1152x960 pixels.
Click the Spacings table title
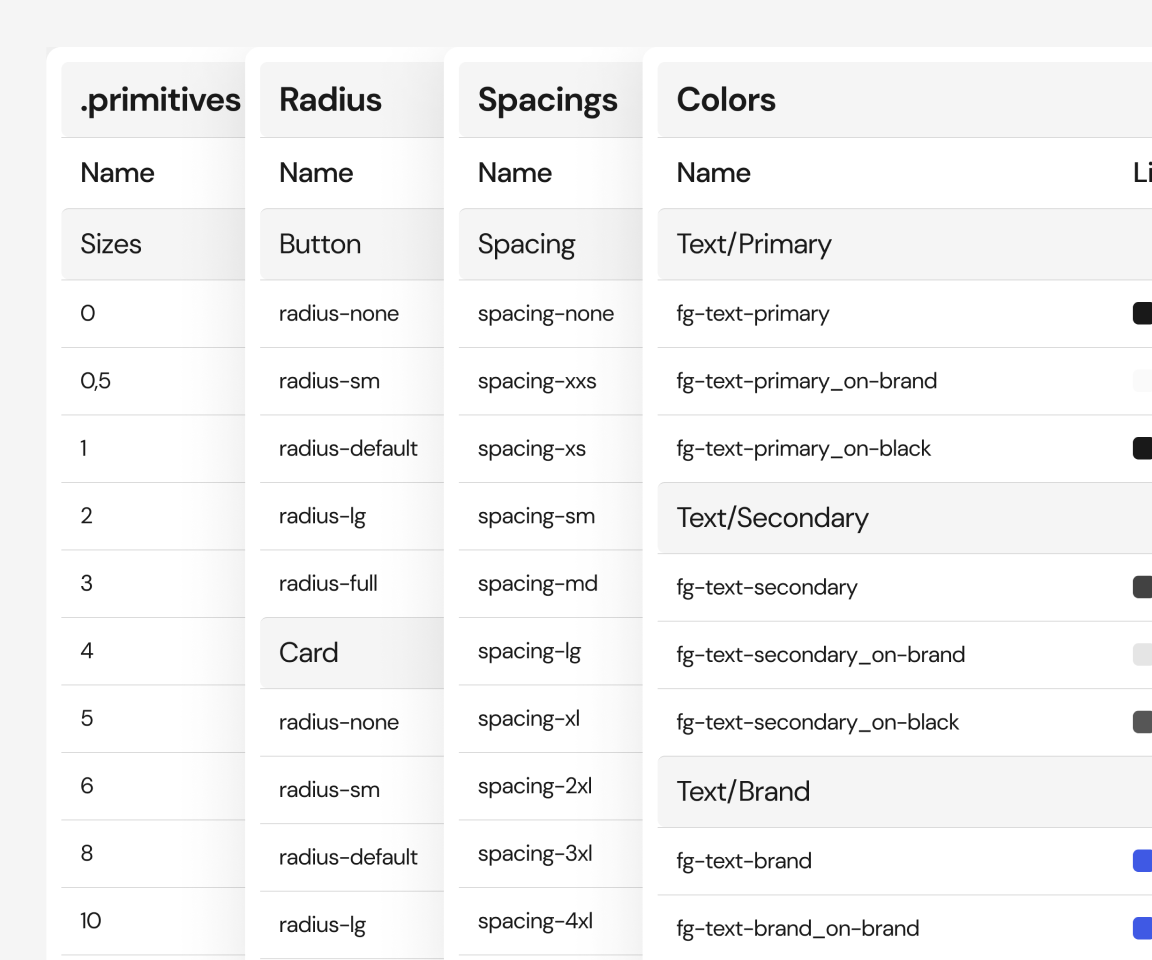(x=547, y=101)
